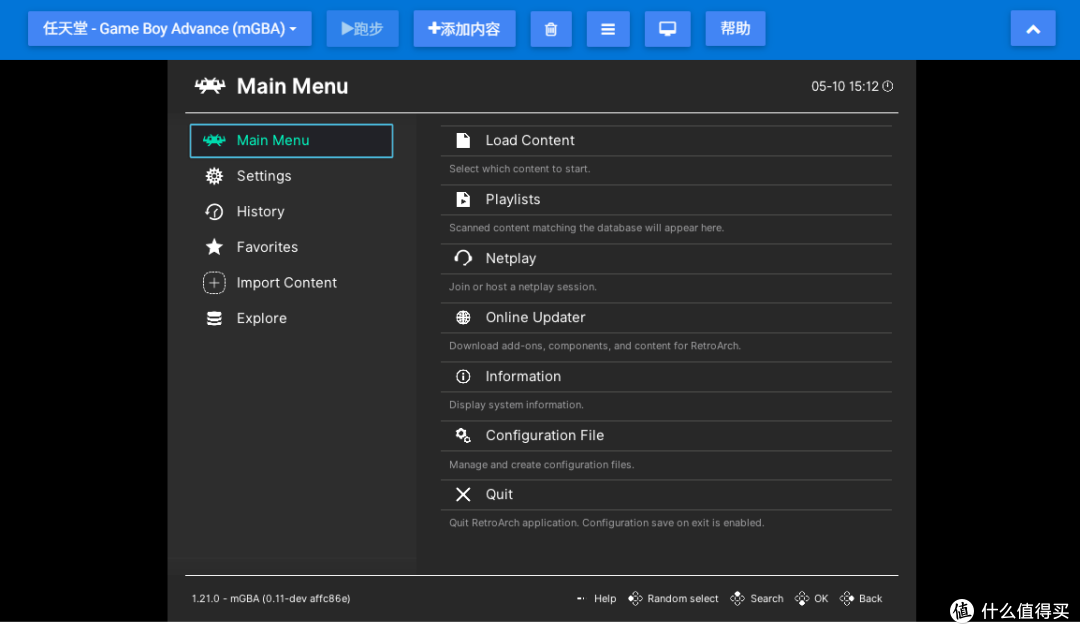Click the Online Updater globe icon
Viewport: 1080px width, 634px height.
tap(463, 318)
